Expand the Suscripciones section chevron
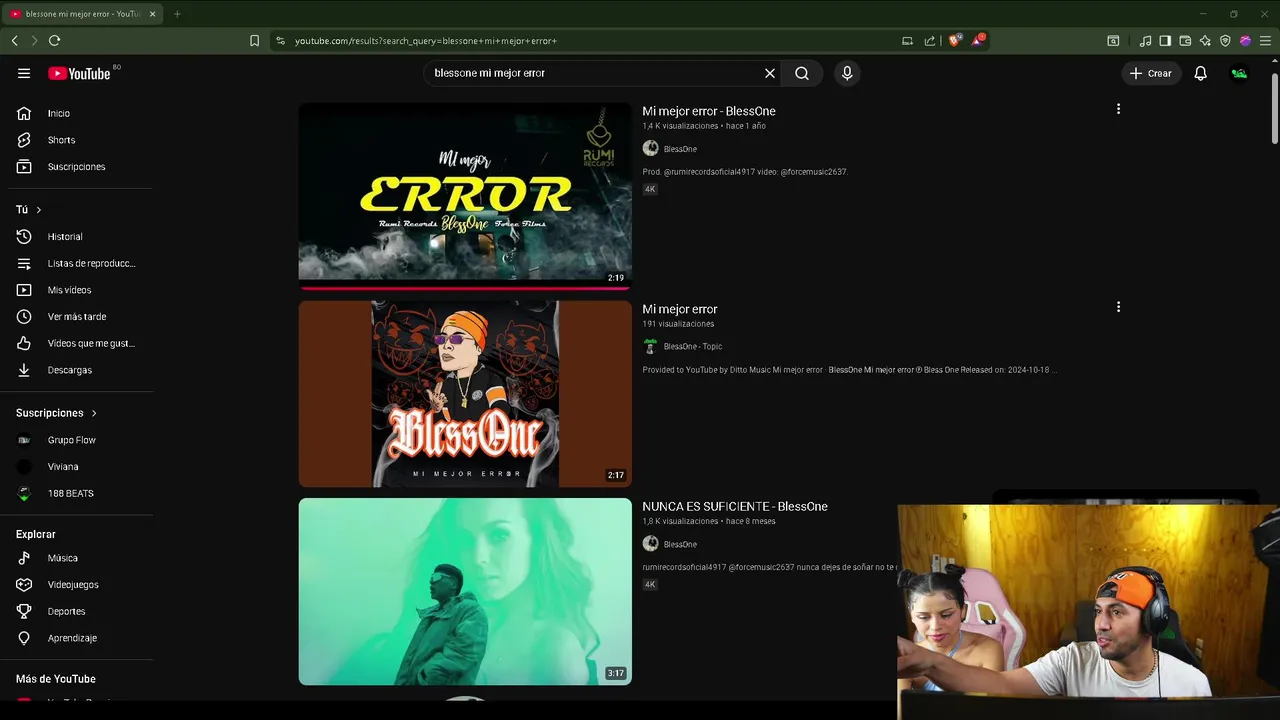The image size is (1280, 720). (94, 413)
